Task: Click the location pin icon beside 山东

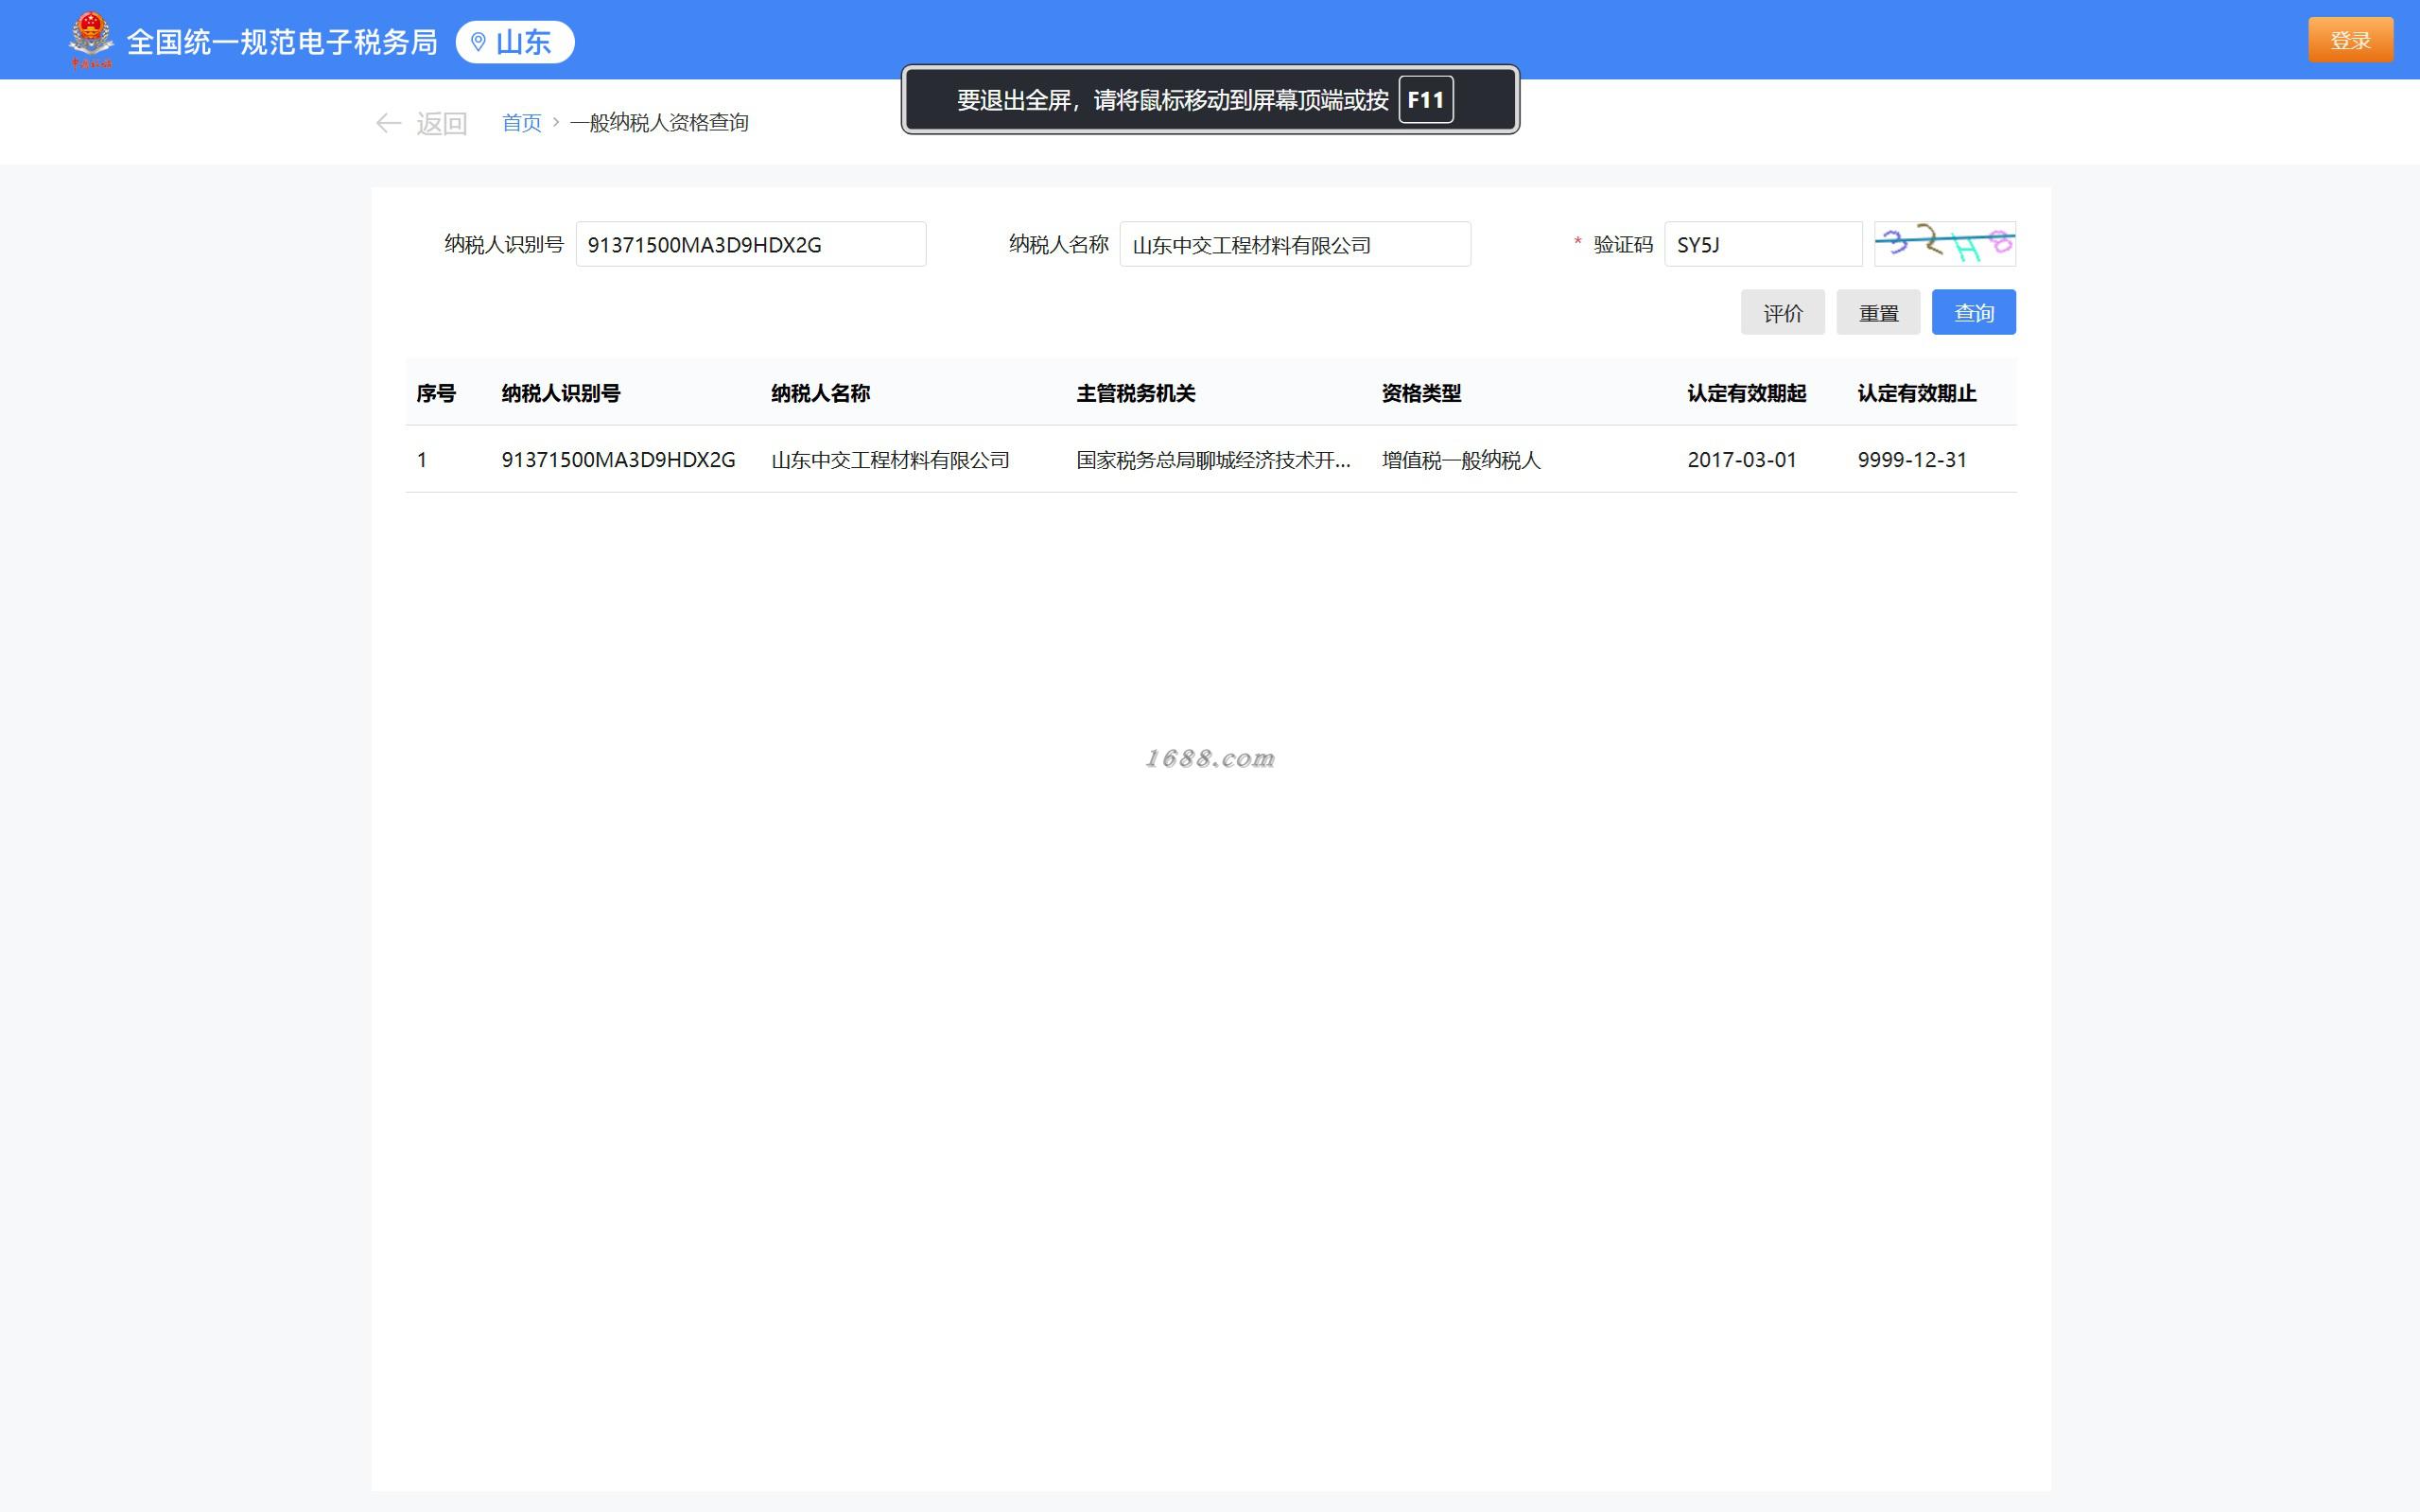Action: 478,42
